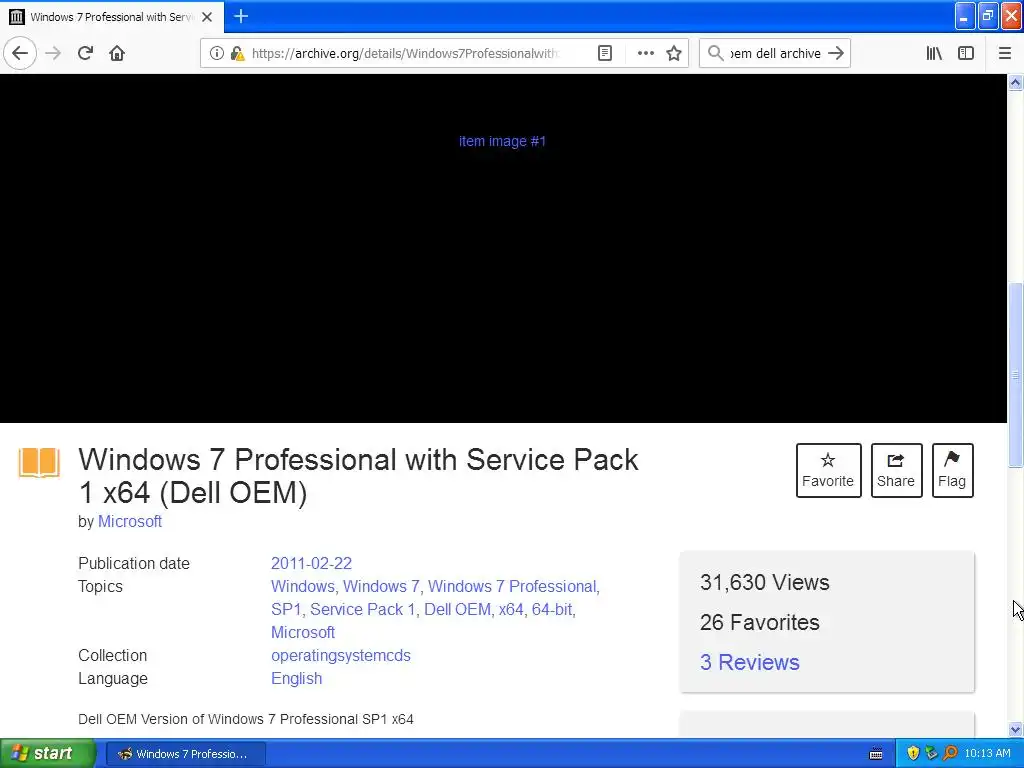Viewport: 1024px width, 768px height.
Task: Toggle Reader View in address bar
Action: point(605,53)
